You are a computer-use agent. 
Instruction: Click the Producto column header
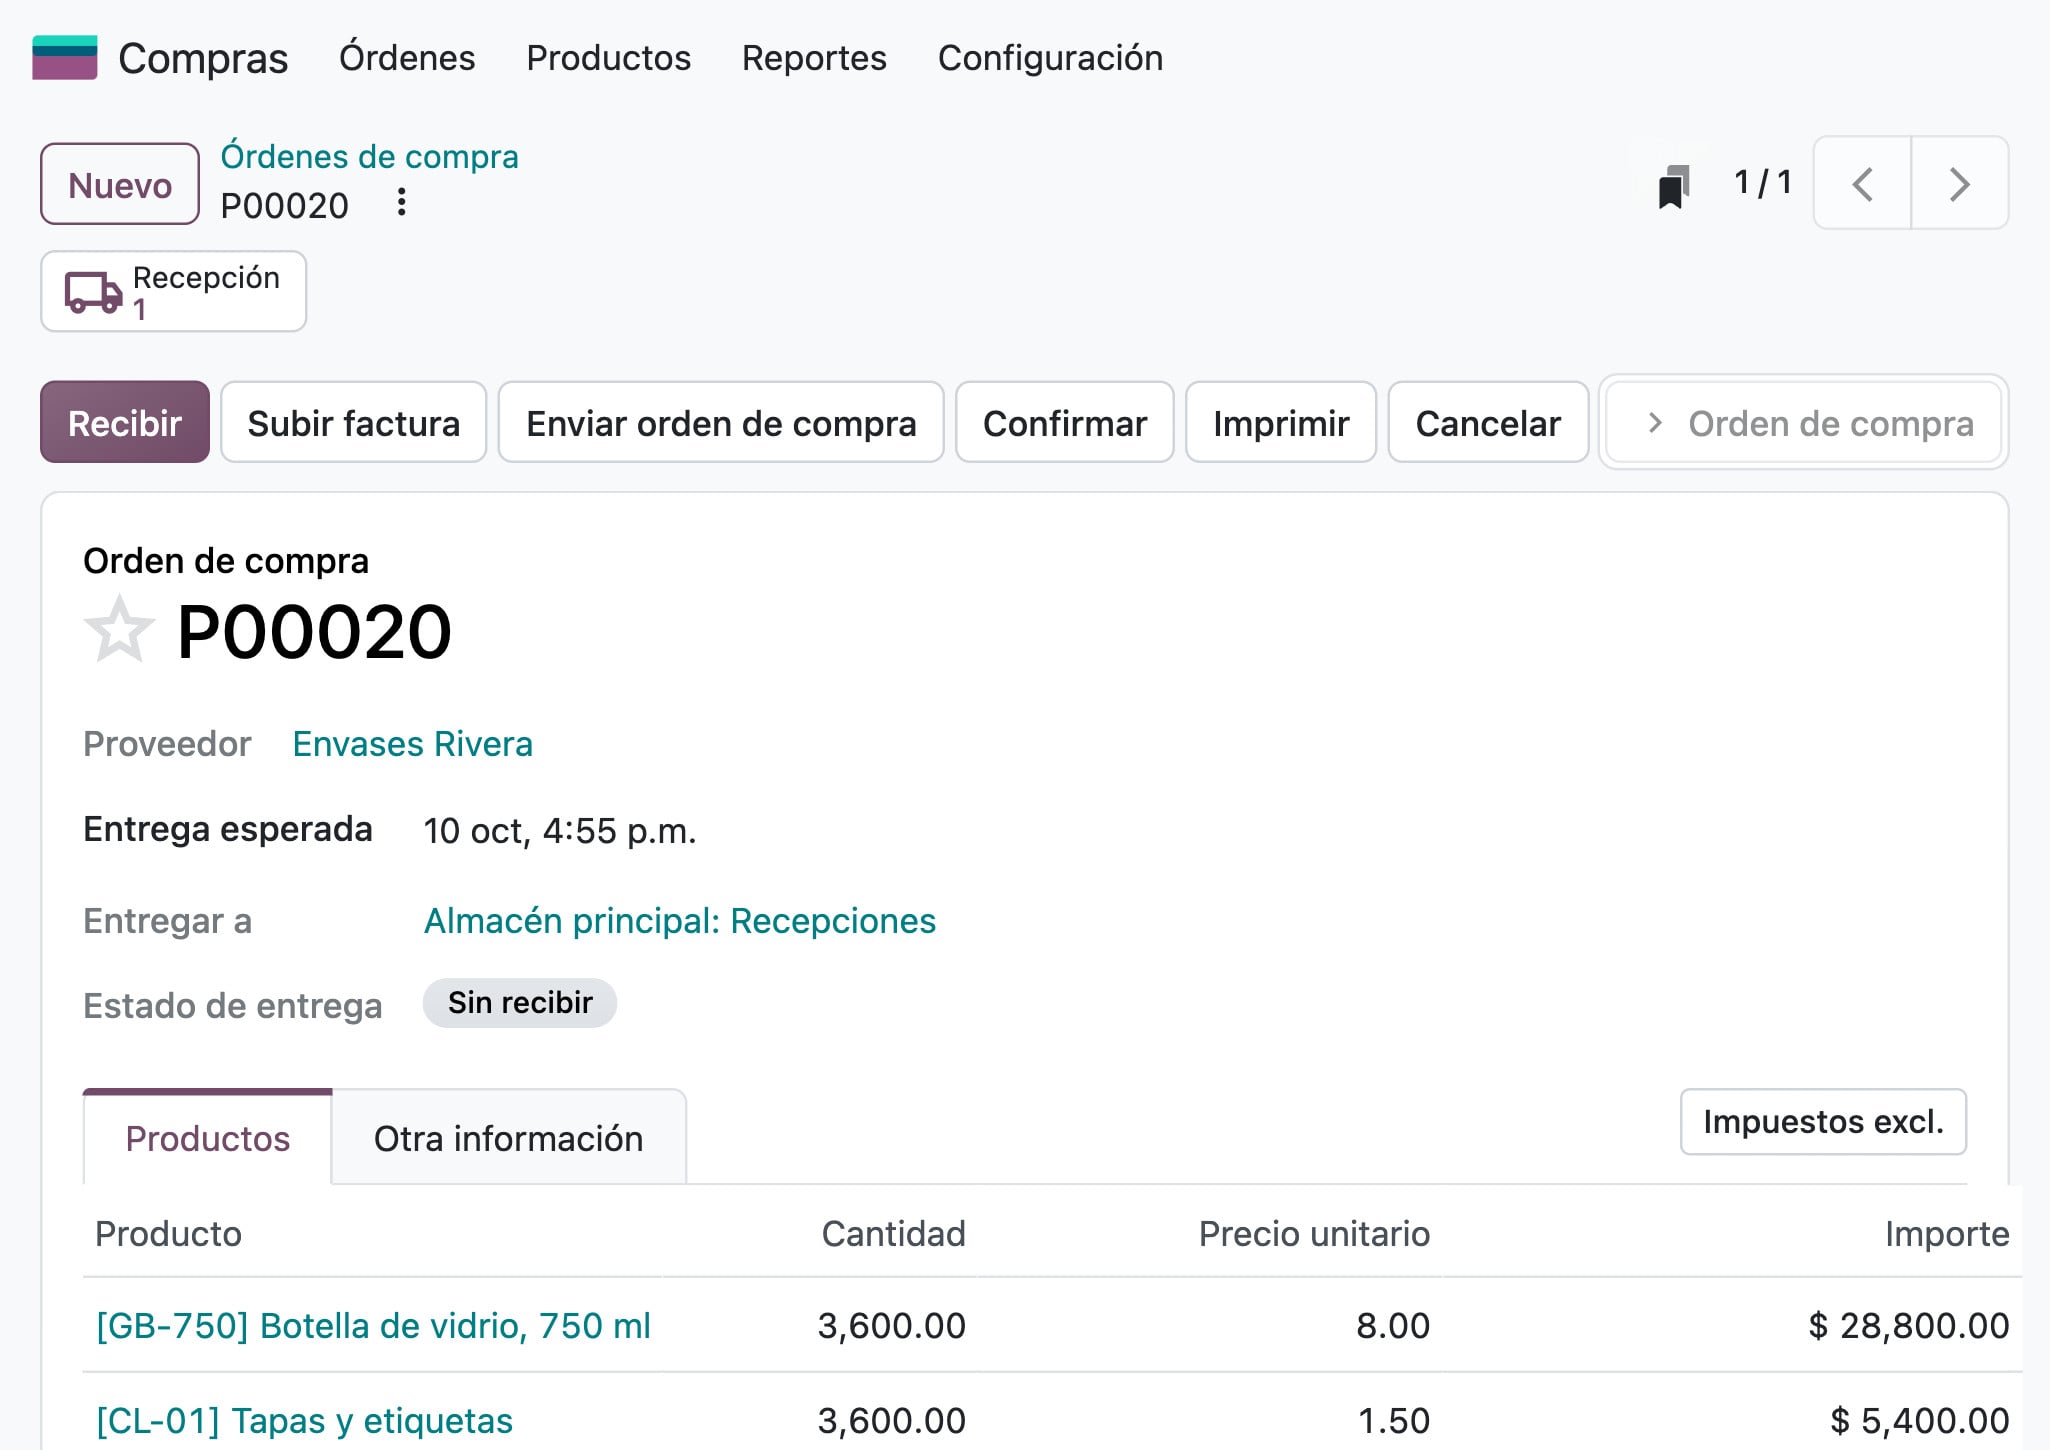coord(168,1233)
